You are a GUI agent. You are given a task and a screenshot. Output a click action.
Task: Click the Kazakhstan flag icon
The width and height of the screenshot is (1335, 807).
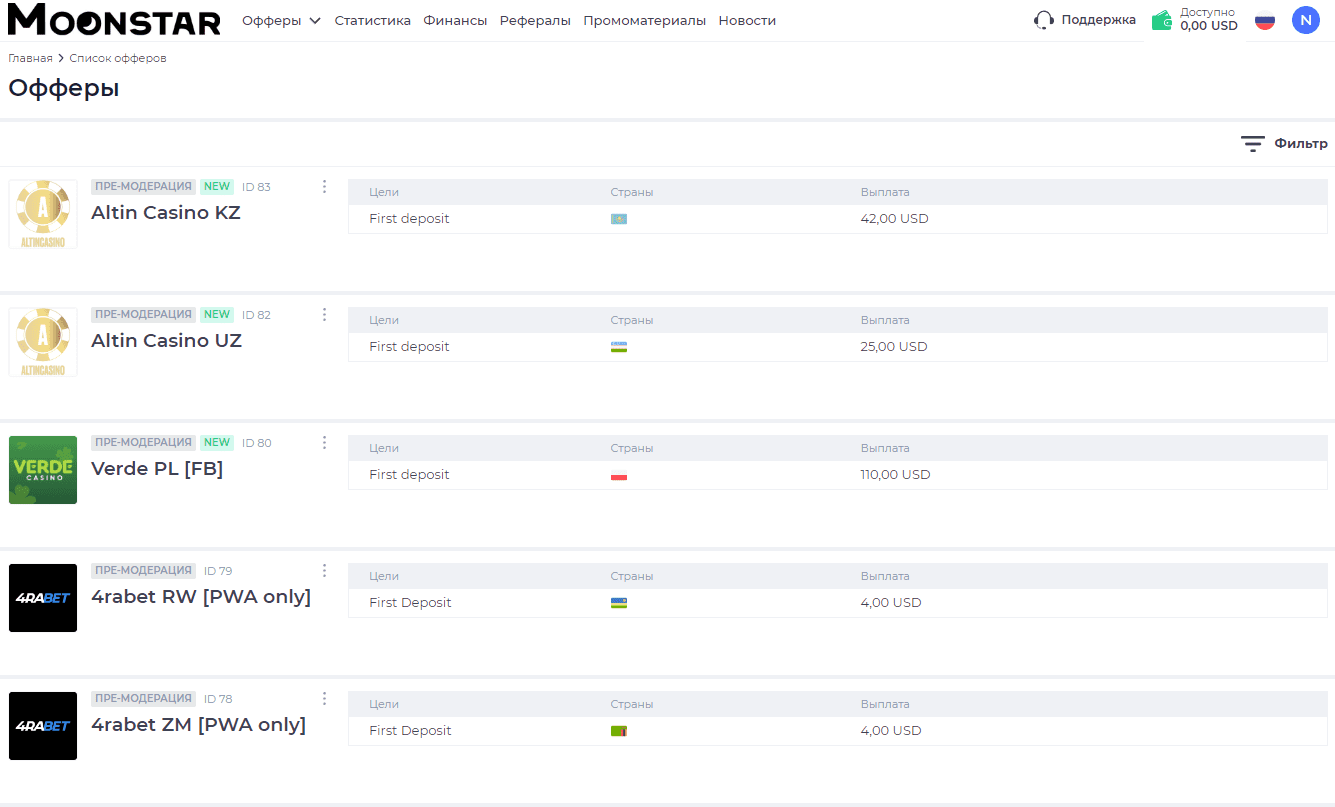(619, 219)
